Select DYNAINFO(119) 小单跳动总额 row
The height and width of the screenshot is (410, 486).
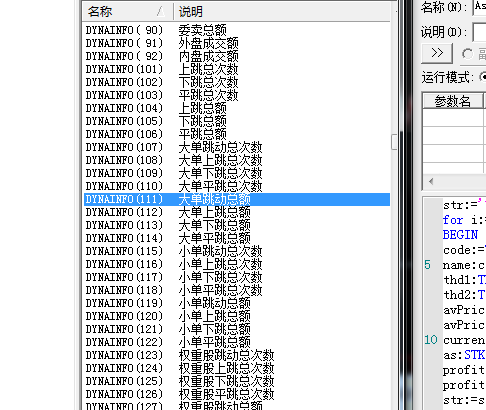(x=237, y=303)
